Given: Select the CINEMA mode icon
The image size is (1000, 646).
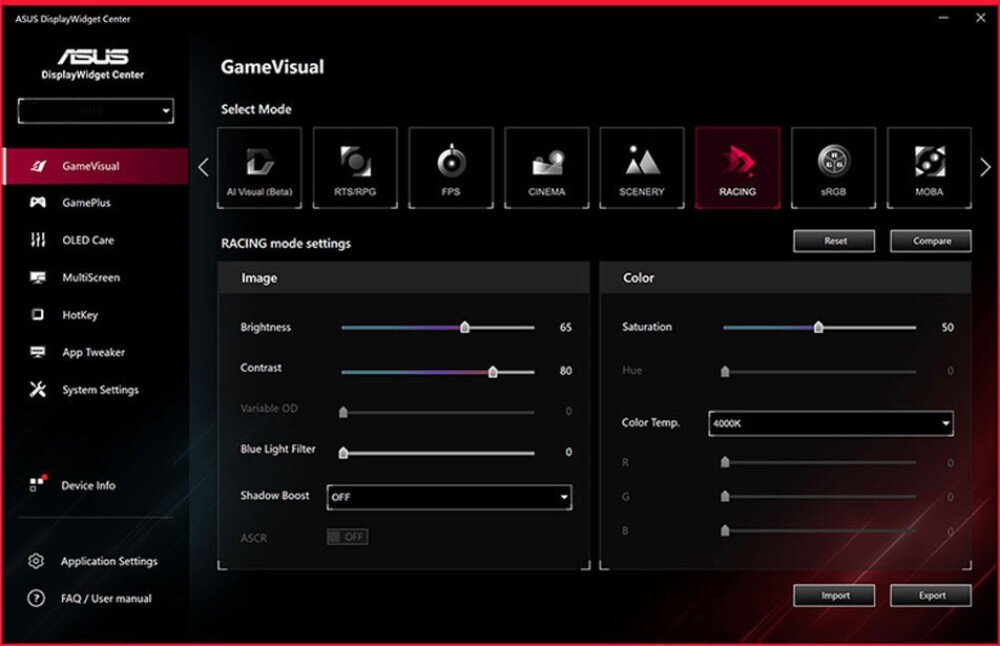Looking at the screenshot, I should (x=546, y=167).
